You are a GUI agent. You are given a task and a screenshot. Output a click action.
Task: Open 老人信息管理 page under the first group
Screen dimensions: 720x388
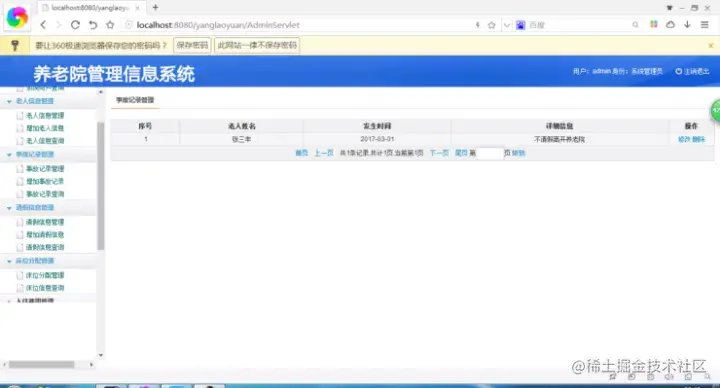coord(45,116)
